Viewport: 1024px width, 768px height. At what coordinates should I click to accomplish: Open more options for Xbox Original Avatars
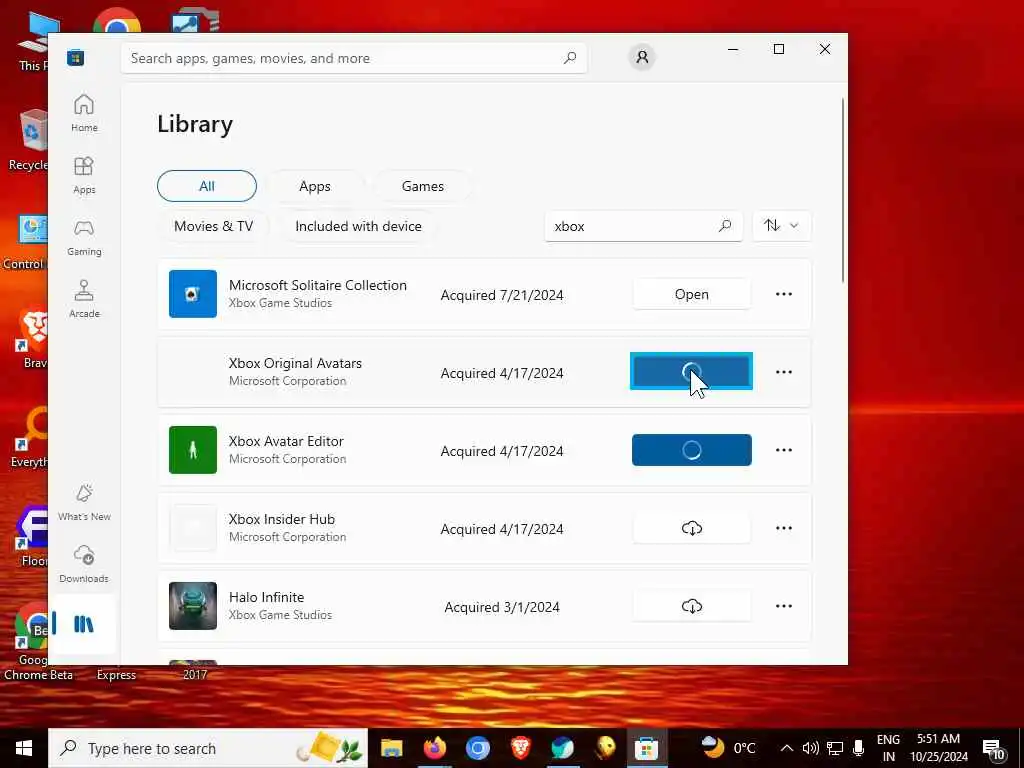pos(784,372)
